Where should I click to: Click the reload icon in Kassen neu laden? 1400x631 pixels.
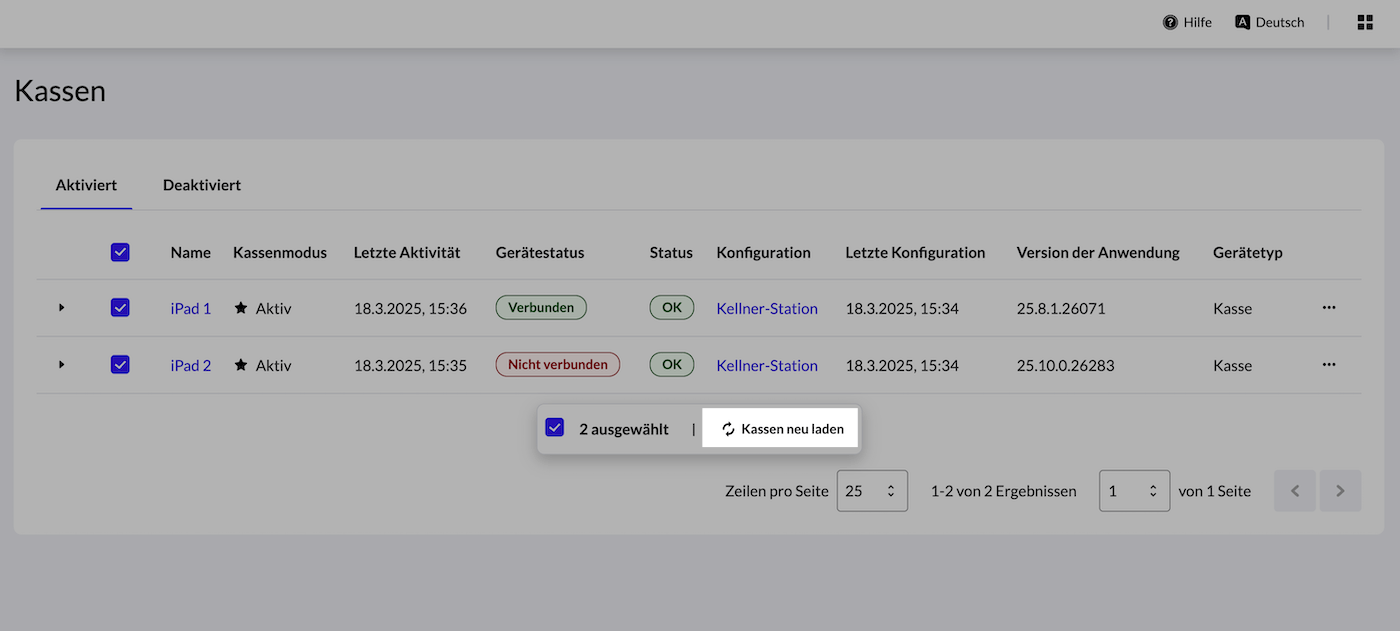729,429
